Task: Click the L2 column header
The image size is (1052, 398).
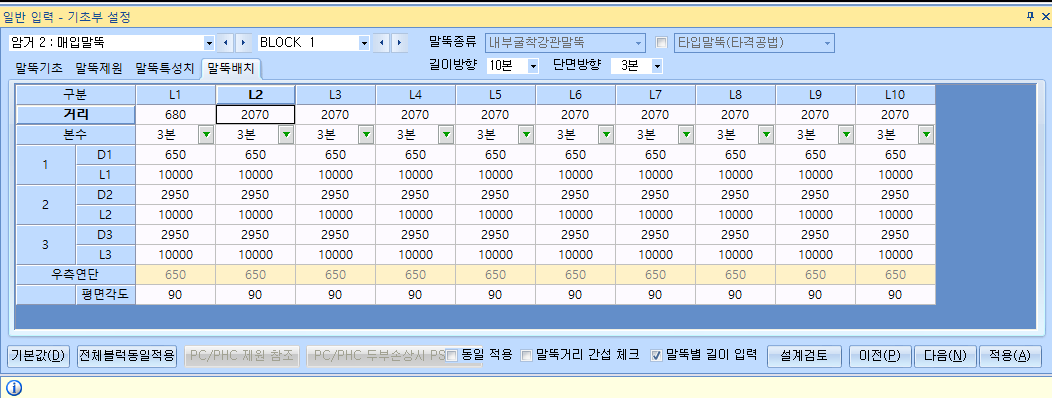Action: click(255, 95)
